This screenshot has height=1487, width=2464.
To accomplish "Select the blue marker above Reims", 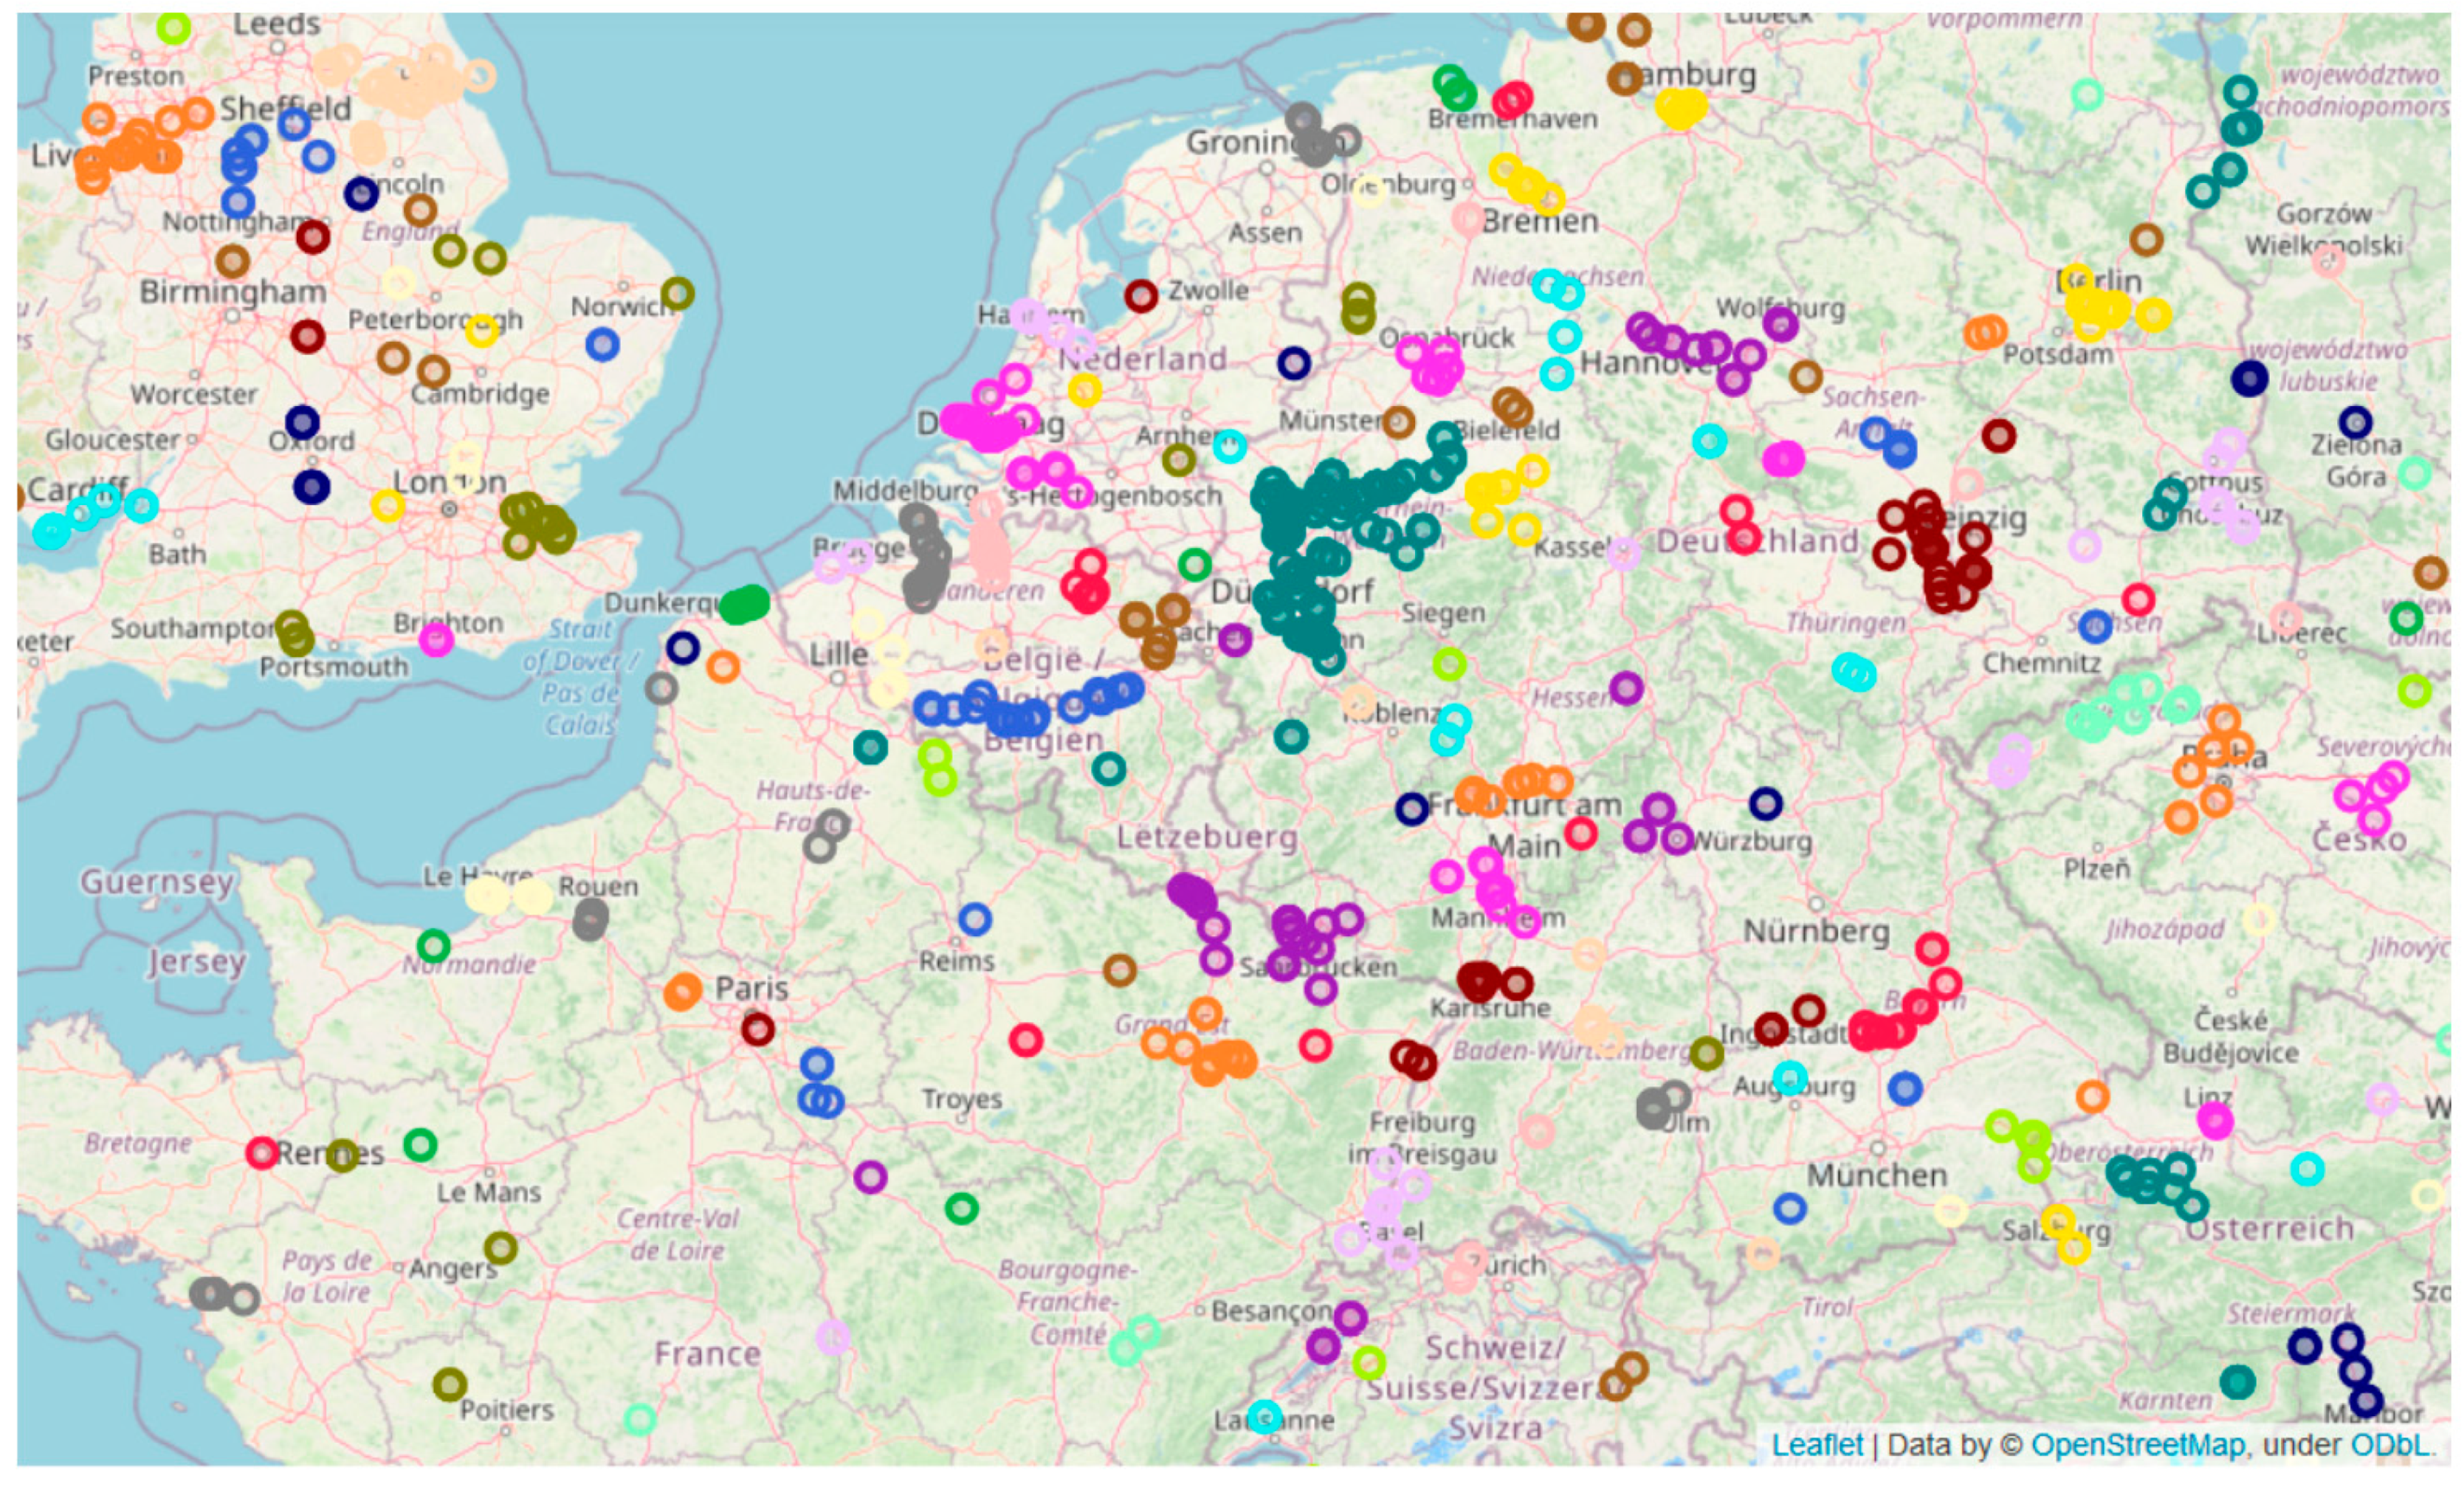I will 975,919.
